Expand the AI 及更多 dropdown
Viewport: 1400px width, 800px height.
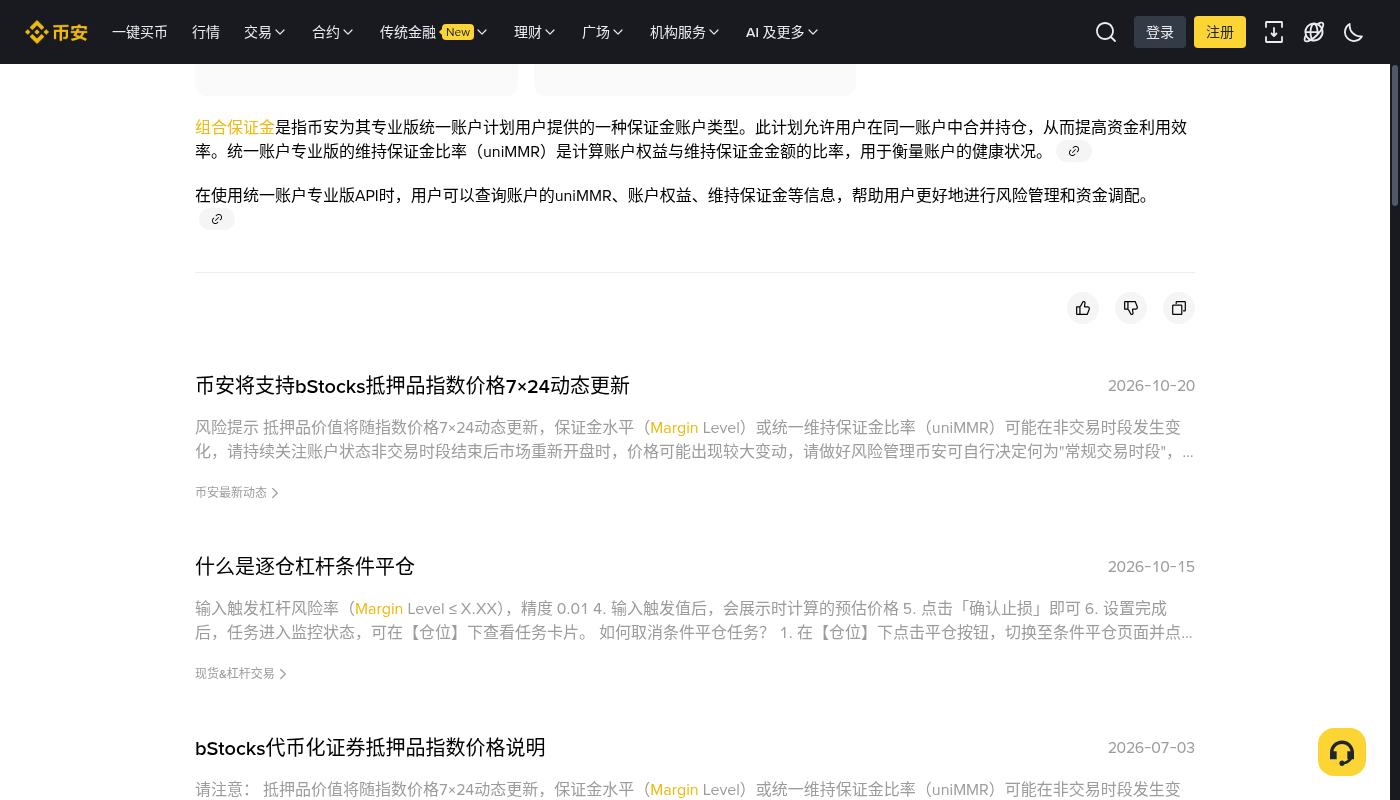point(782,32)
